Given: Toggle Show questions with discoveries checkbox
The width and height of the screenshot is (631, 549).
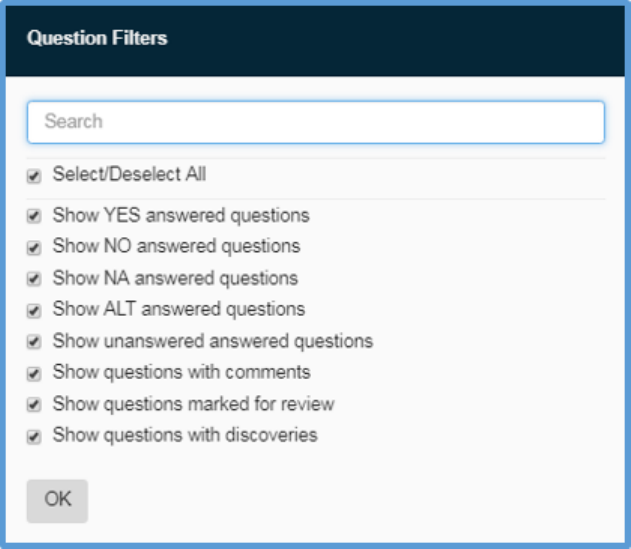Looking at the screenshot, I should [x=34, y=437].
